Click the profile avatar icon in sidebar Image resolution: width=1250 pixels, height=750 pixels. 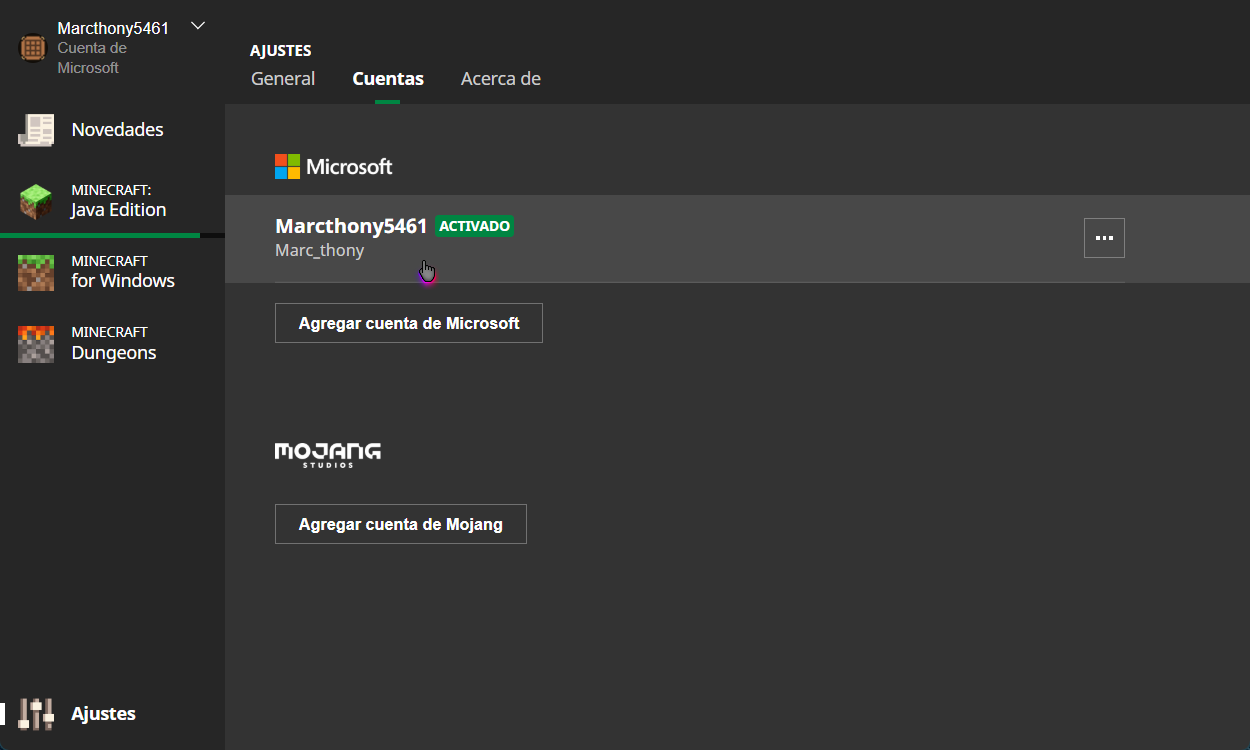tap(33, 48)
